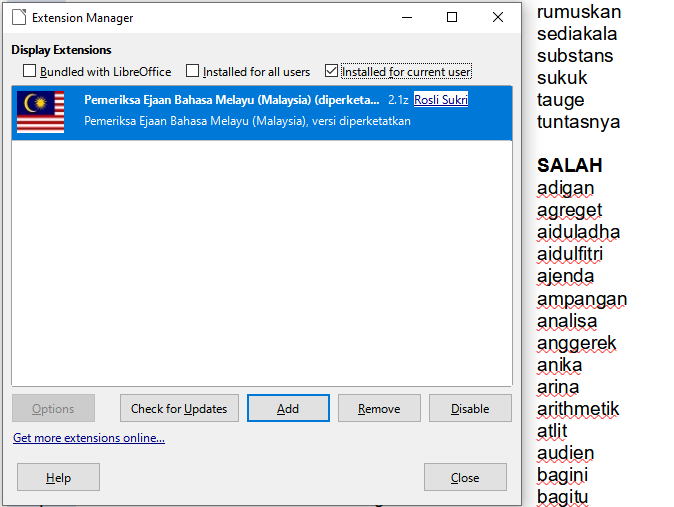This screenshot has width=674, height=507.
Task: Close the Extension Manager dialog
Action: point(465,477)
